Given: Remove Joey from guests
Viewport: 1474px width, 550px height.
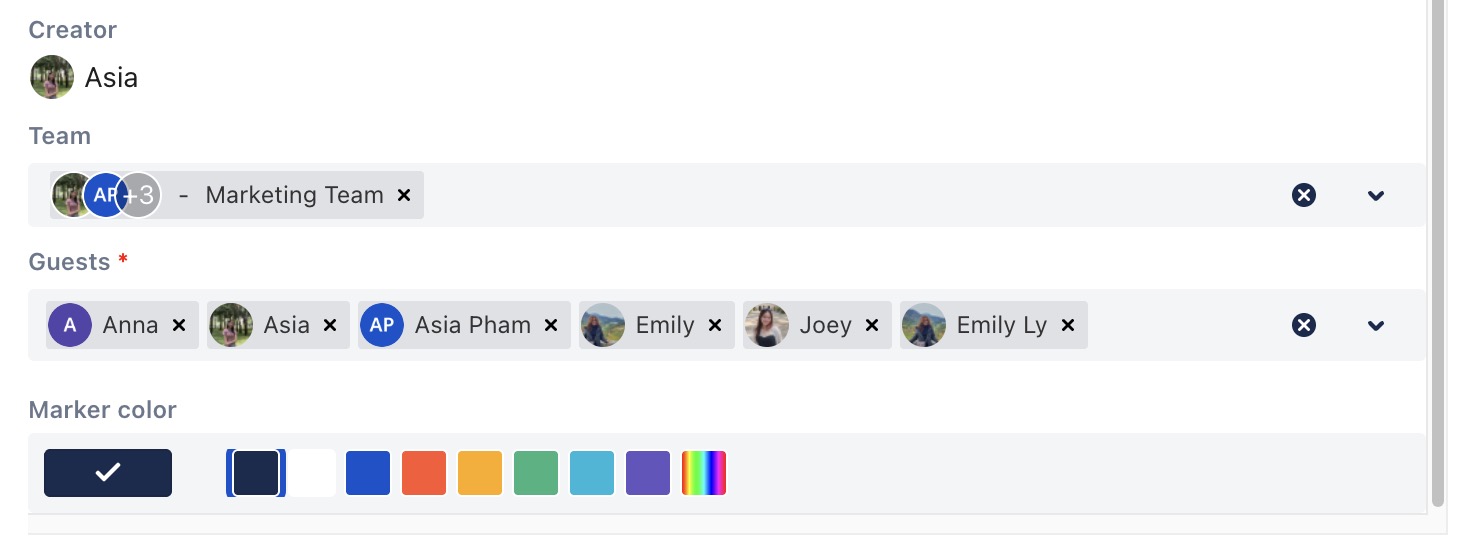Looking at the screenshot, I should coord(872,325).
